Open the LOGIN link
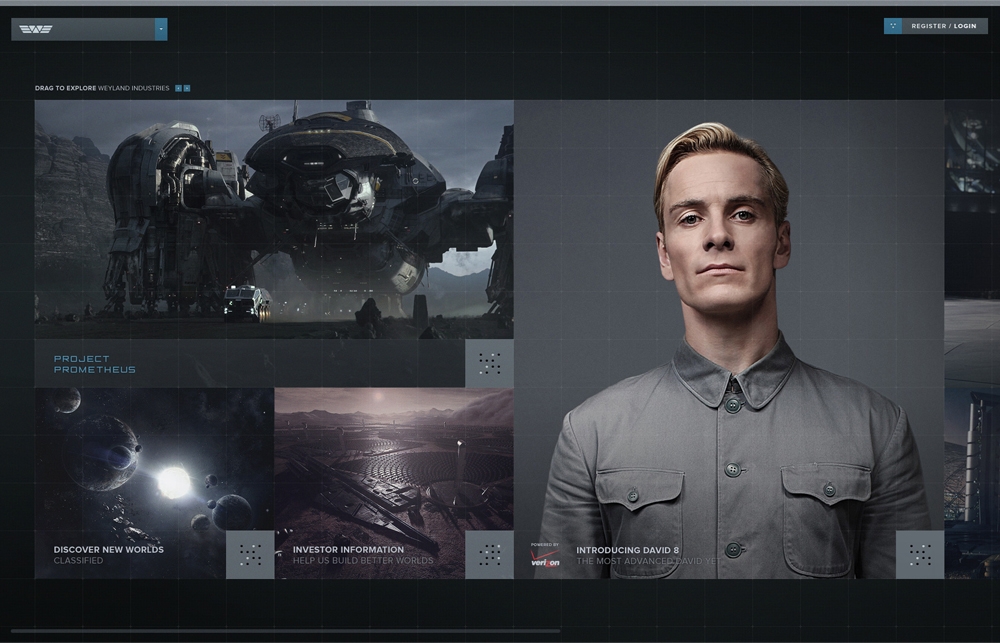The height and width of the screenshot is (643, 1000). tap(965, 26)
